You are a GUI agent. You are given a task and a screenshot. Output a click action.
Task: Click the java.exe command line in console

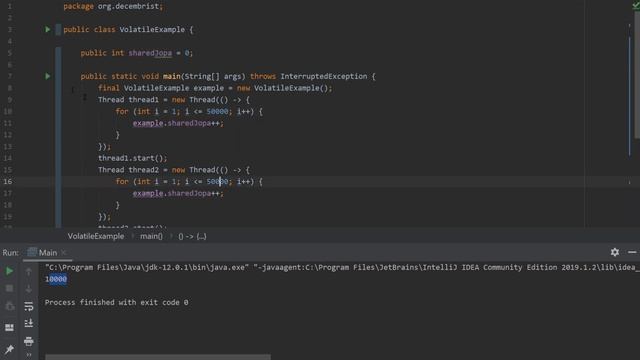click(x=342, y=267)
